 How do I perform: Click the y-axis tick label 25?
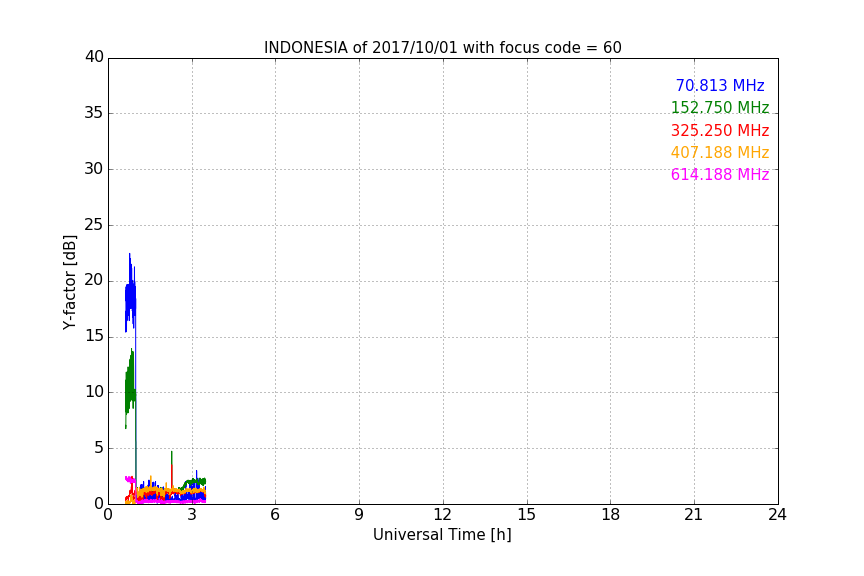(94, 225)
